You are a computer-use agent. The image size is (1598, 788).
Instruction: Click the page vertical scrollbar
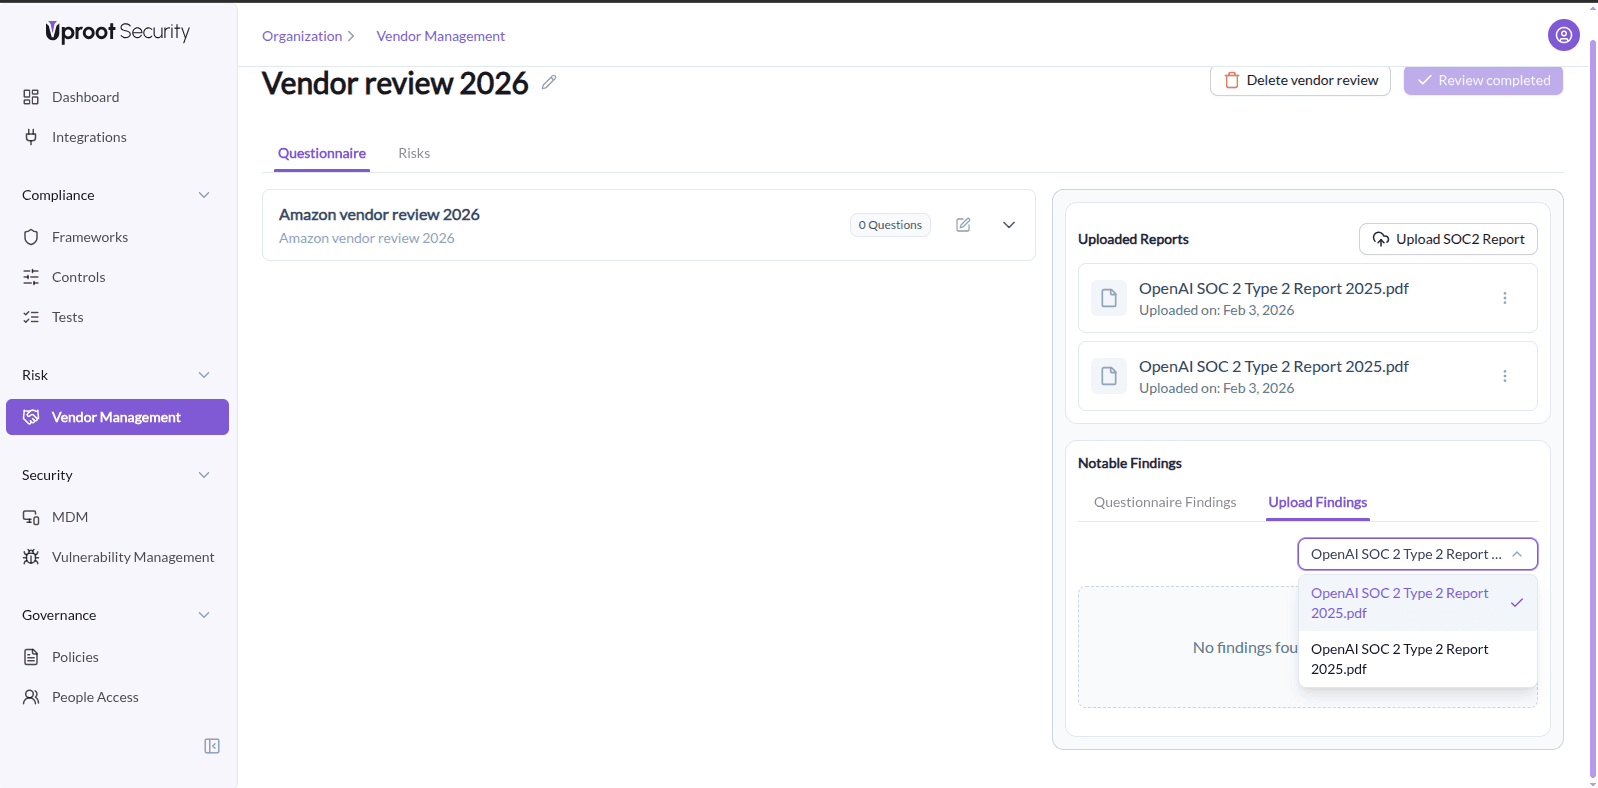click(1592, 400)
